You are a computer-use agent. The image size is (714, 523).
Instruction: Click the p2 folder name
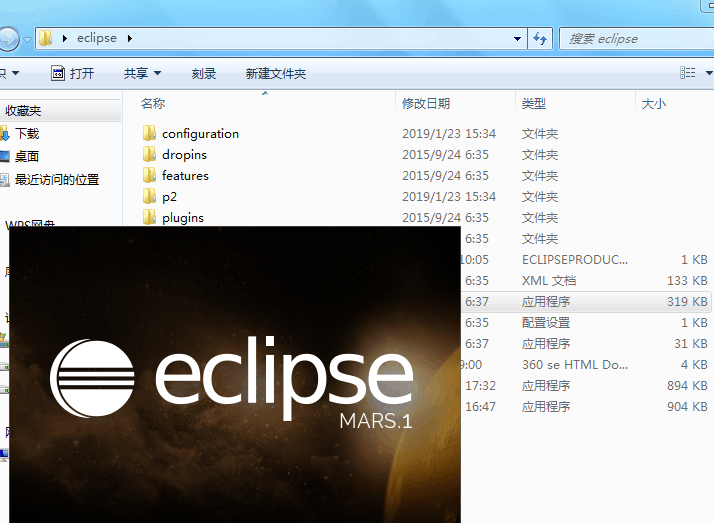[x=169, y=196]
